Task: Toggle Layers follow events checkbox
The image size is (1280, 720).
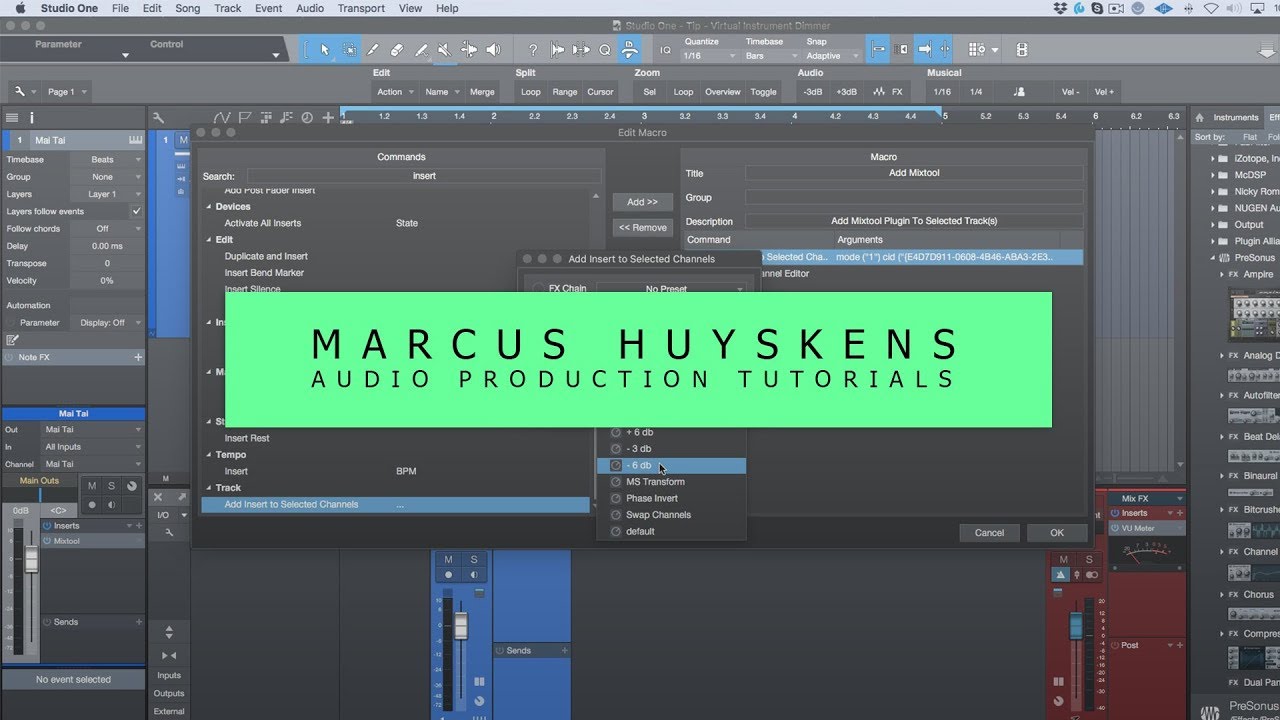Action: coord(136,211)
